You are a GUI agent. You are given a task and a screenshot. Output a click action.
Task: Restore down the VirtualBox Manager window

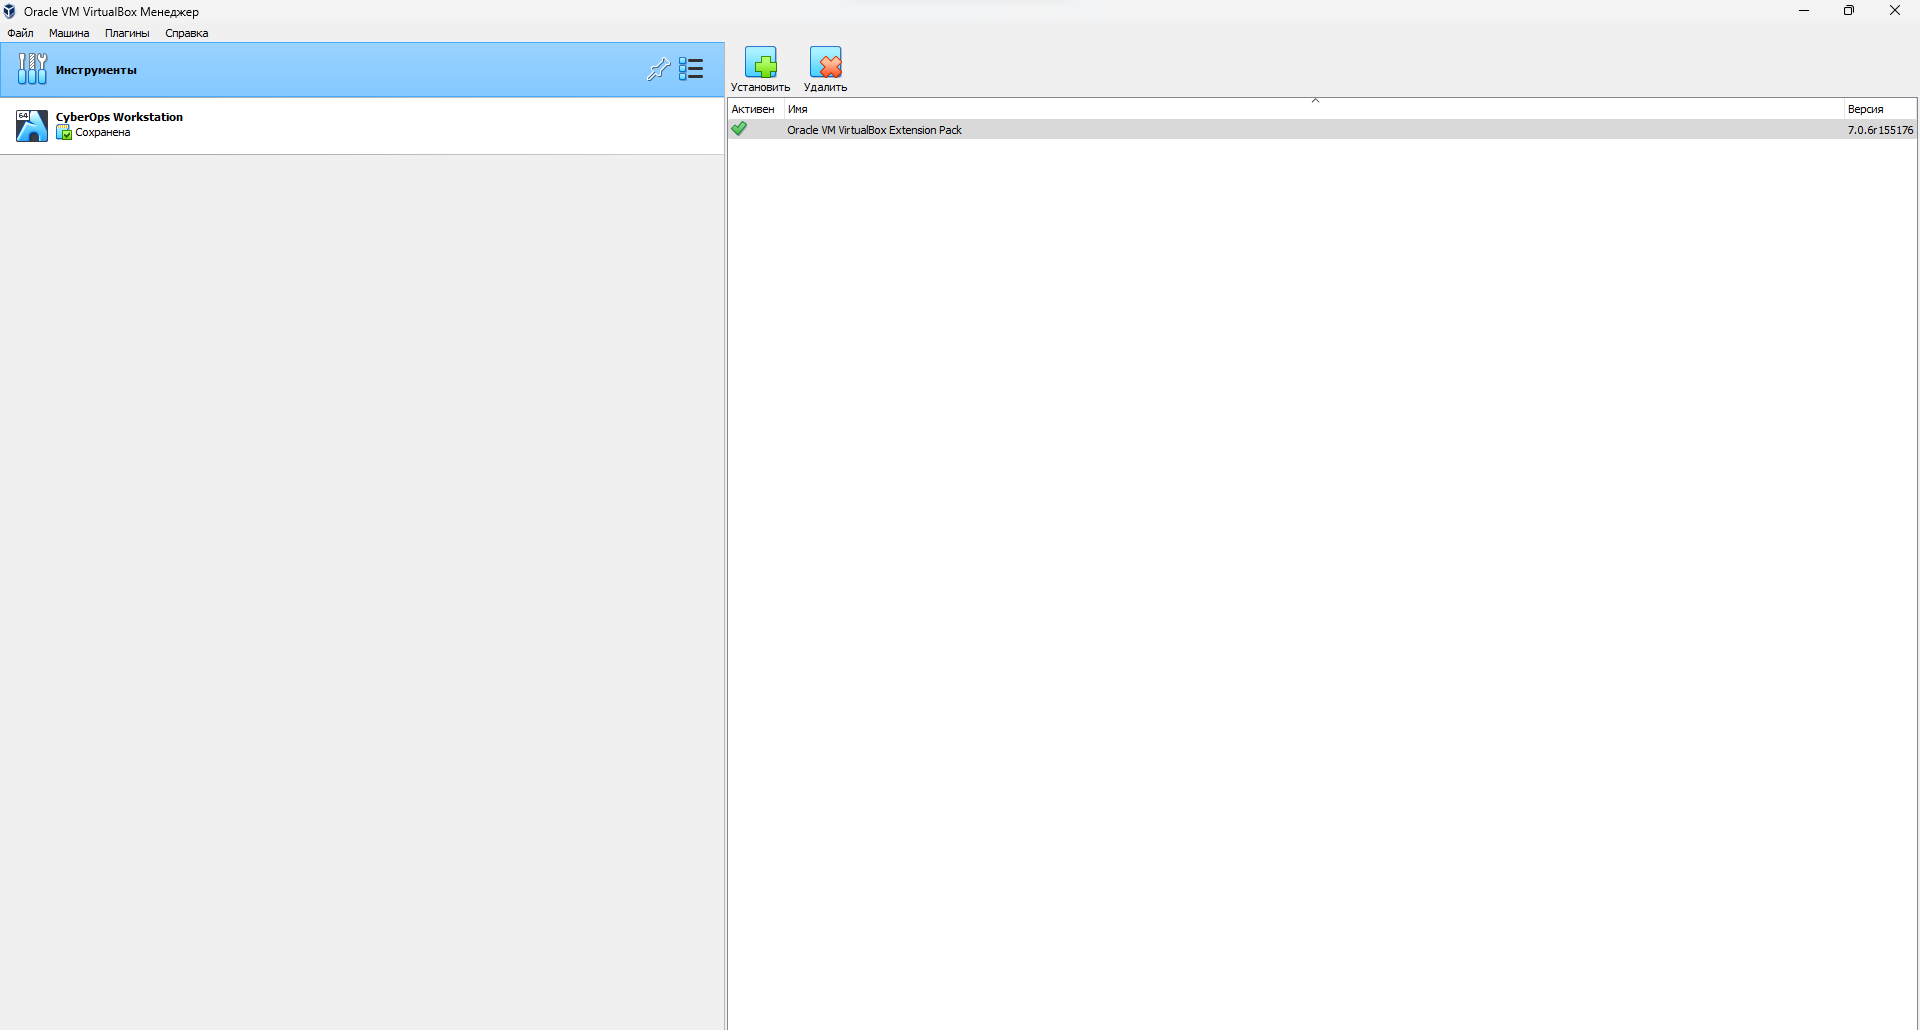pos(1849,11)
